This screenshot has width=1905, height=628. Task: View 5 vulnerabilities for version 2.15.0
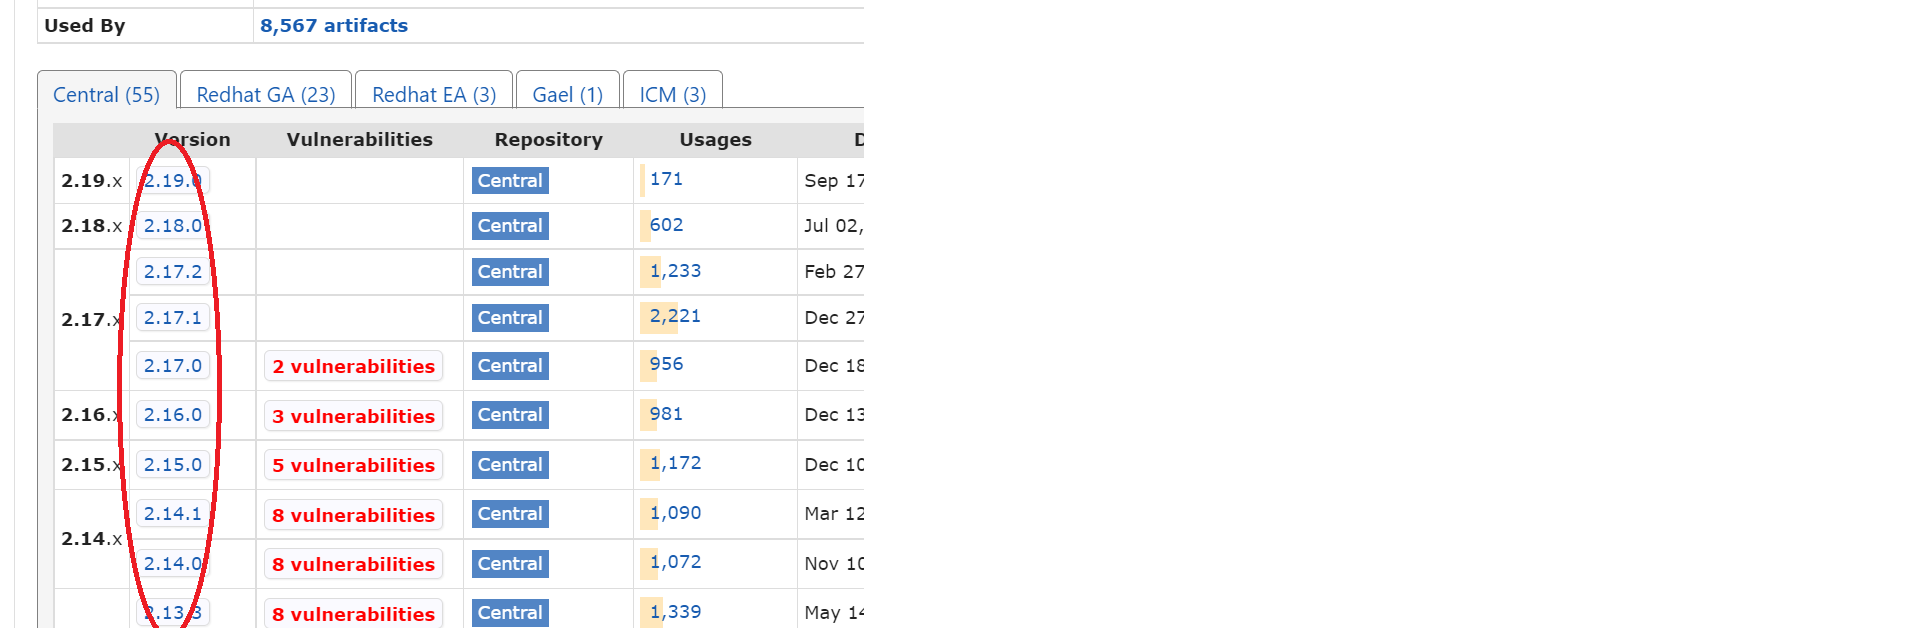pyautogui.click(x=353, y=464)
